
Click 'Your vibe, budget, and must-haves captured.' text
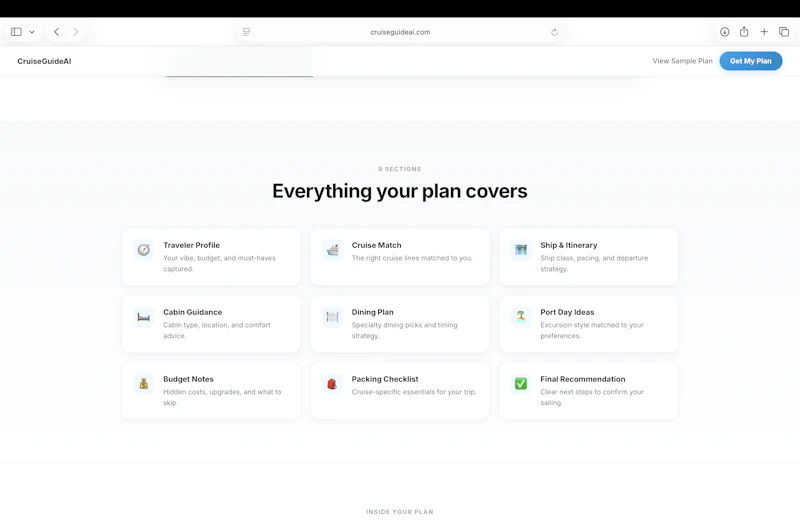pos(219,263)
